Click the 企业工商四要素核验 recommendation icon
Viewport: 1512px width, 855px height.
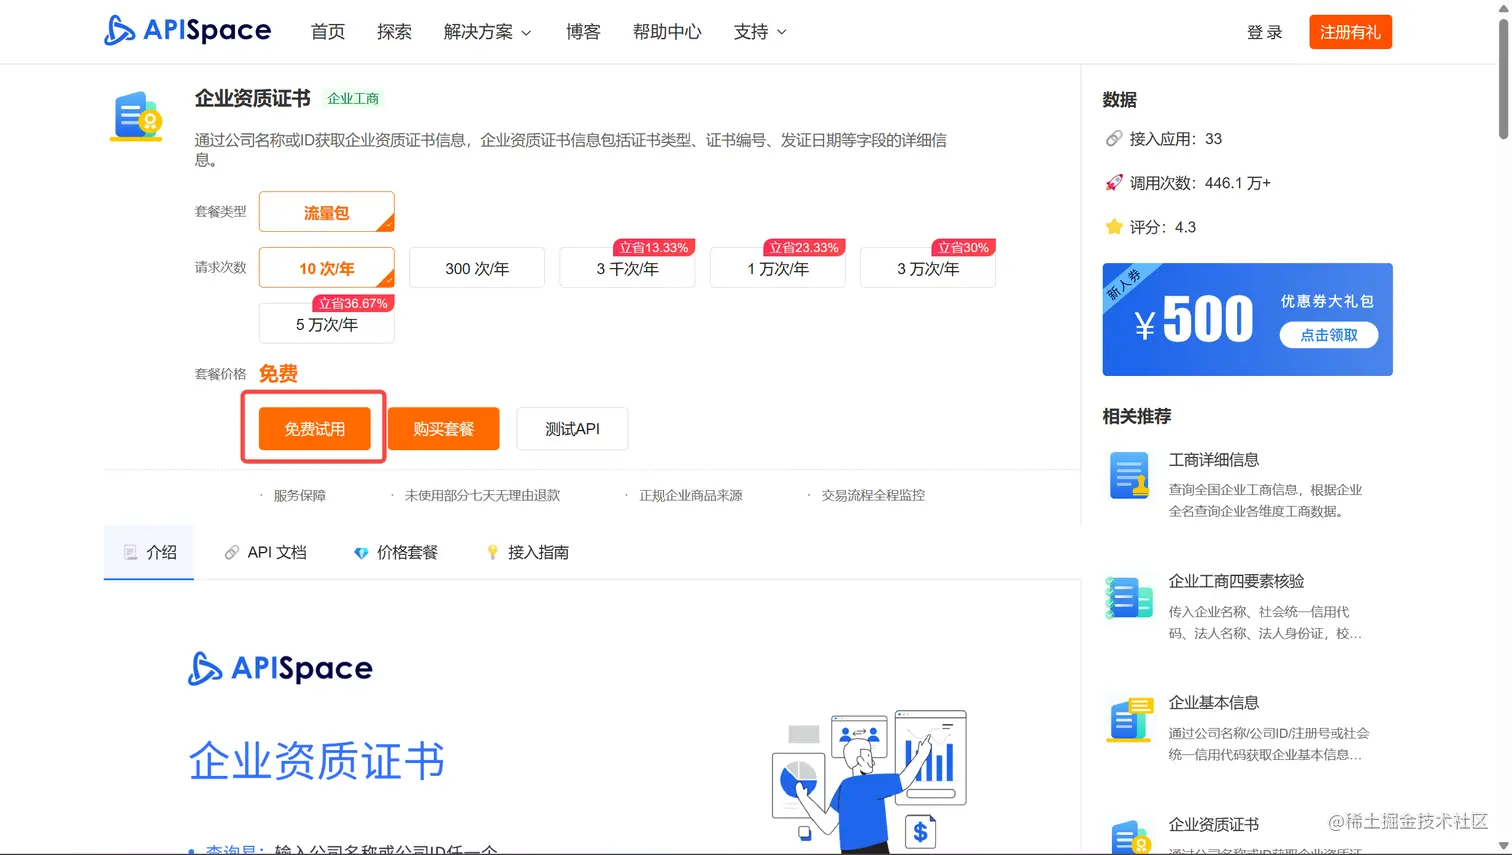1129,598
